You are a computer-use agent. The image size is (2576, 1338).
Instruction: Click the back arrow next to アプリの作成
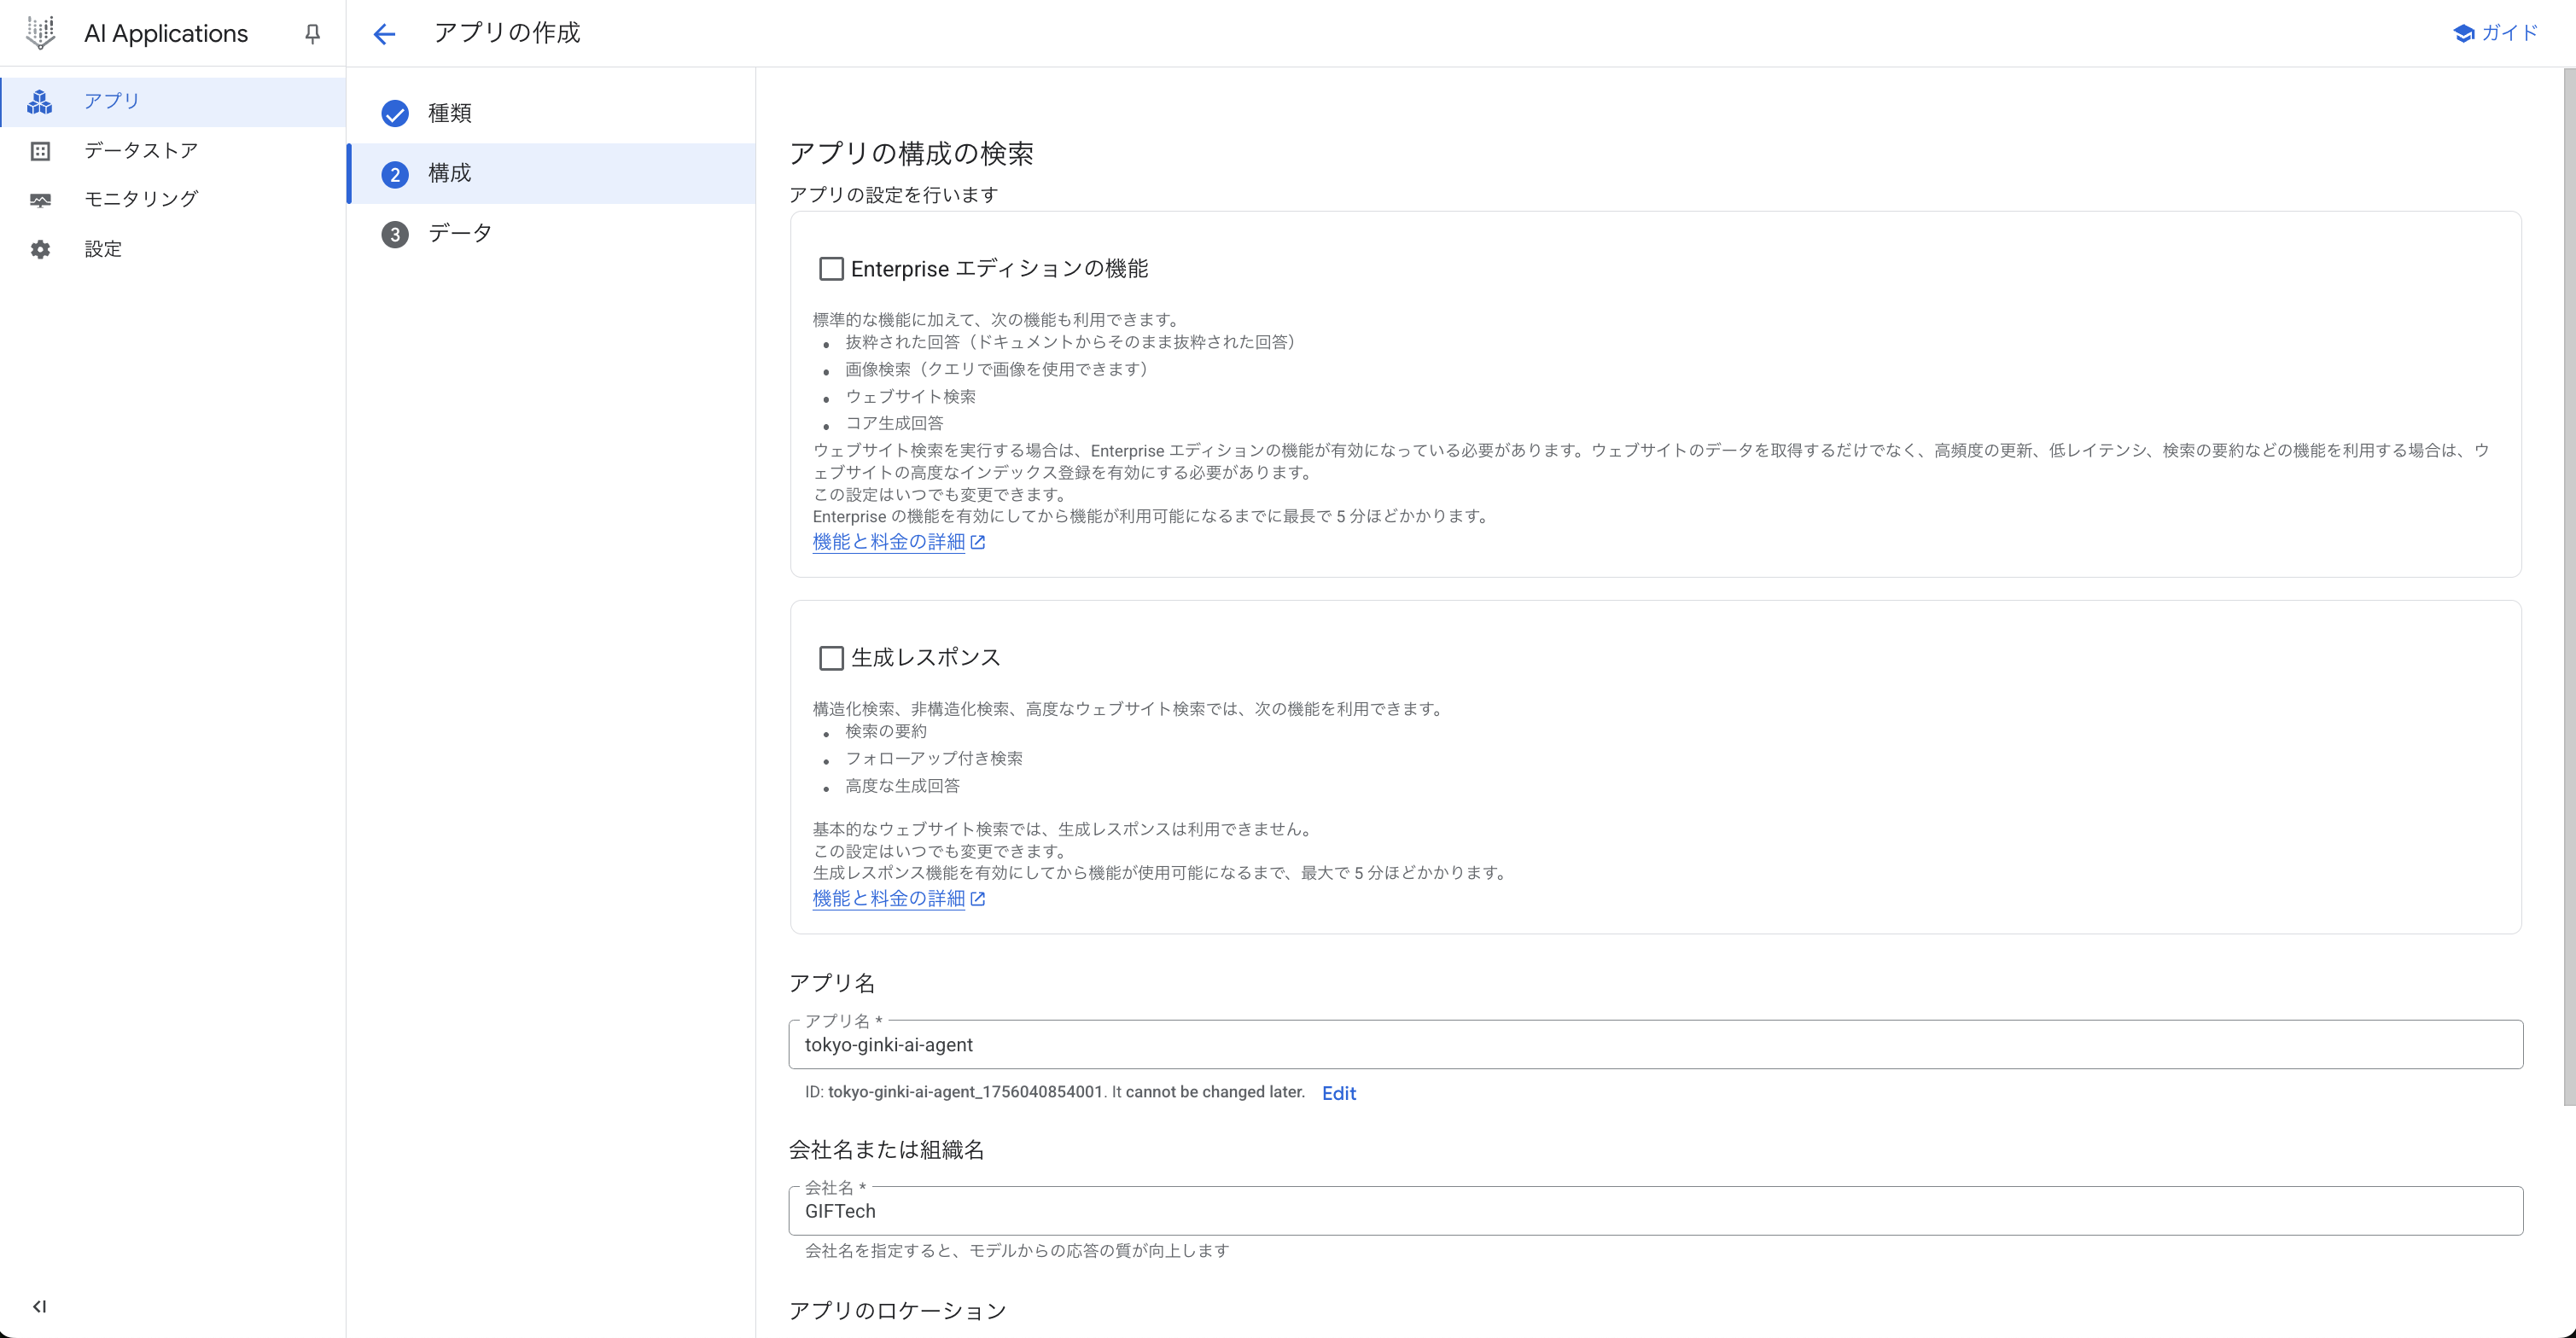(384, 34)
